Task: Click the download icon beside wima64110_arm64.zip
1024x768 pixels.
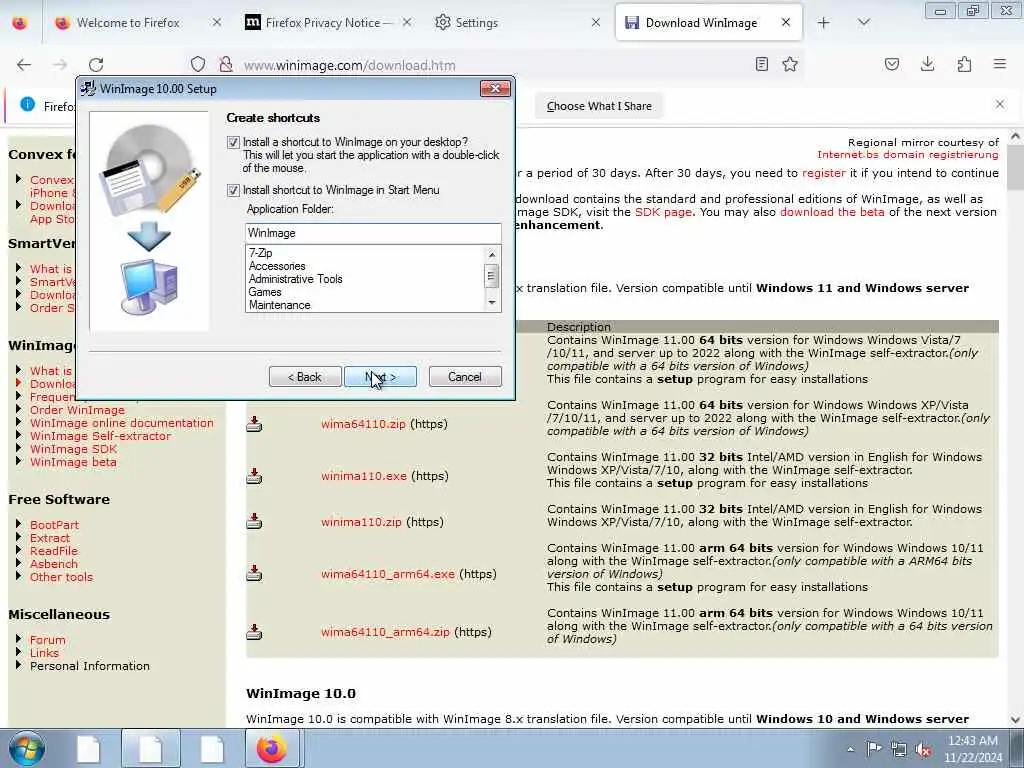Action: point(254,632)
